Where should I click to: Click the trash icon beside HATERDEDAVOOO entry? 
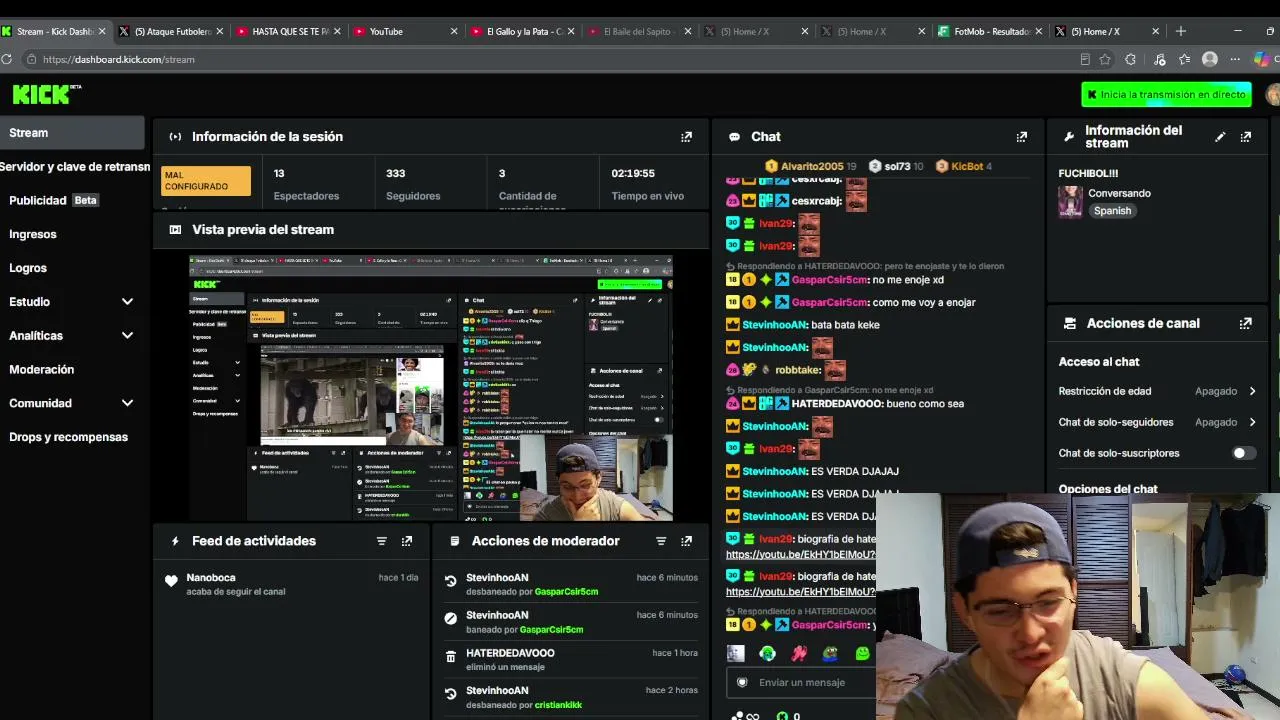pyautogui.click(x=451, y=656)
